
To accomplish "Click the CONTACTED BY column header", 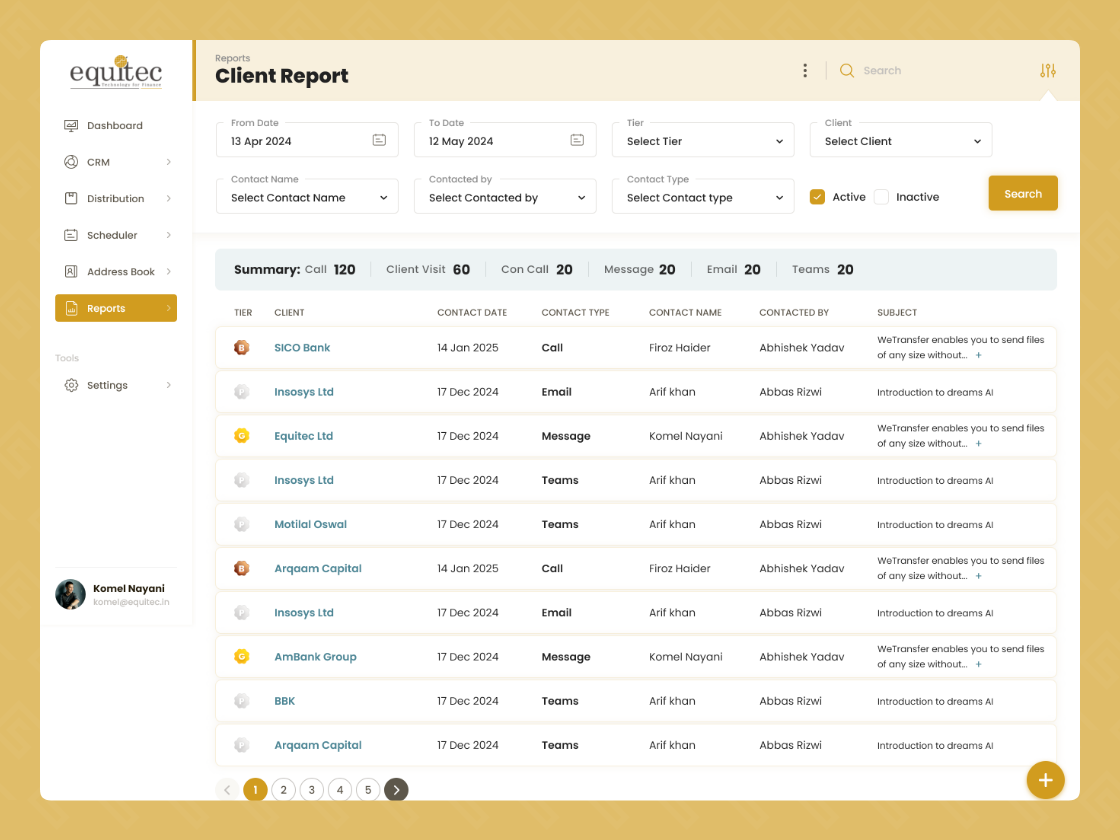I will point(794,313).
